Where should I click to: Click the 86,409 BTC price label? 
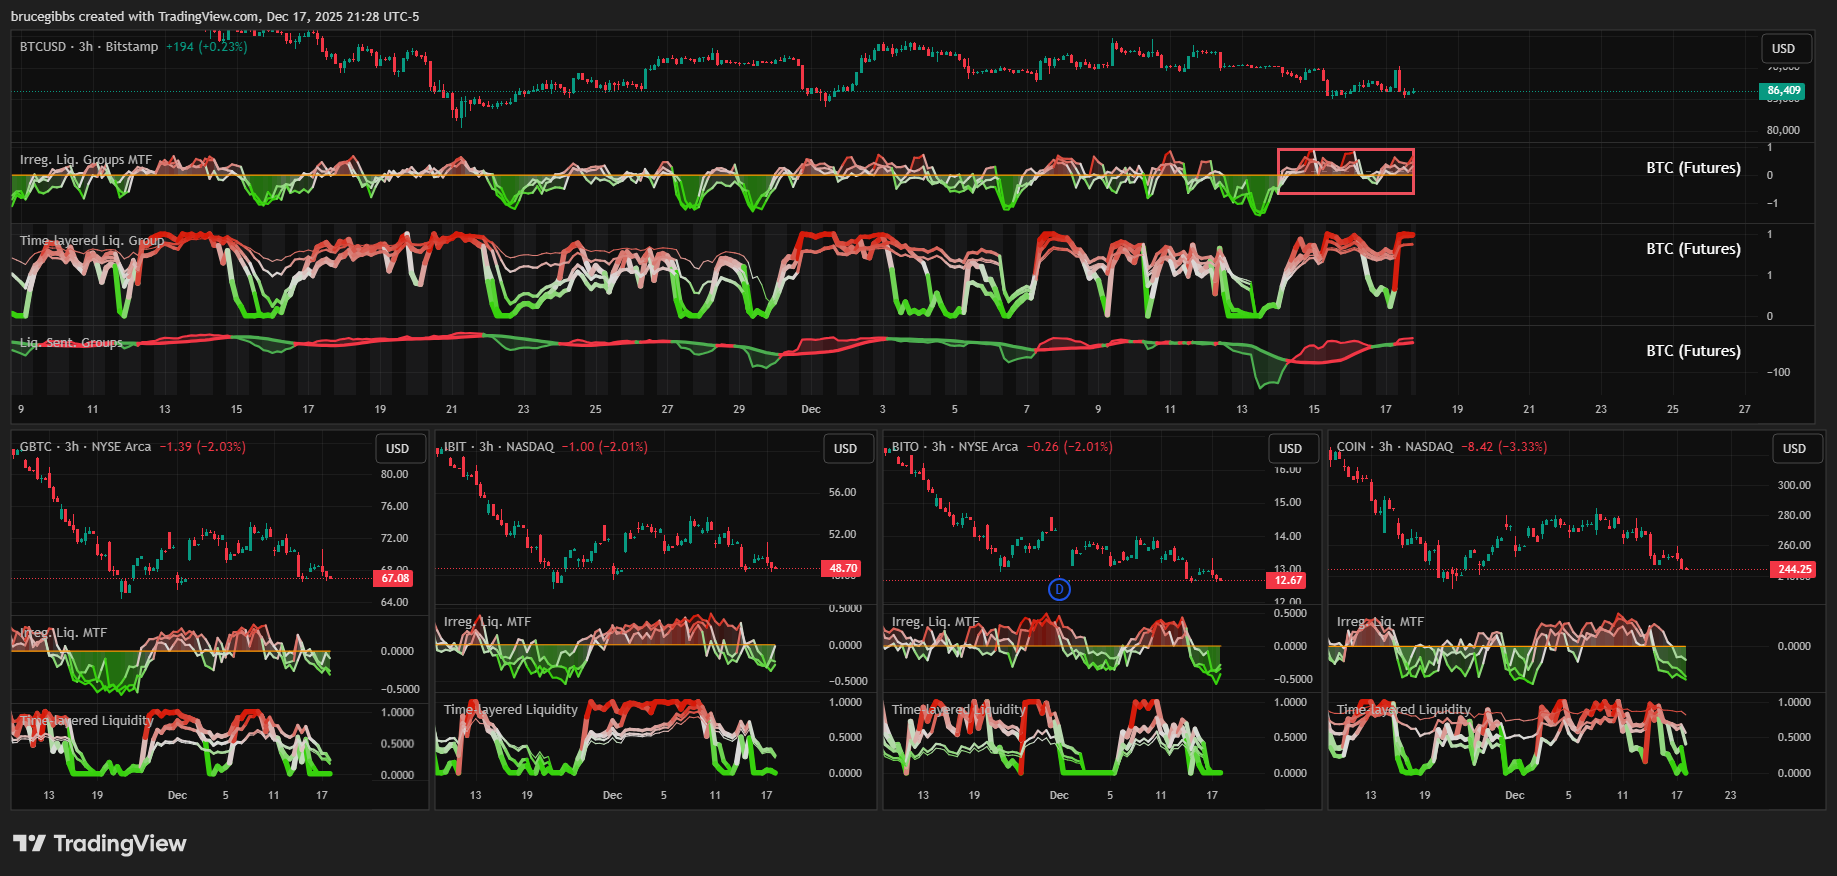coord(1782,91)
